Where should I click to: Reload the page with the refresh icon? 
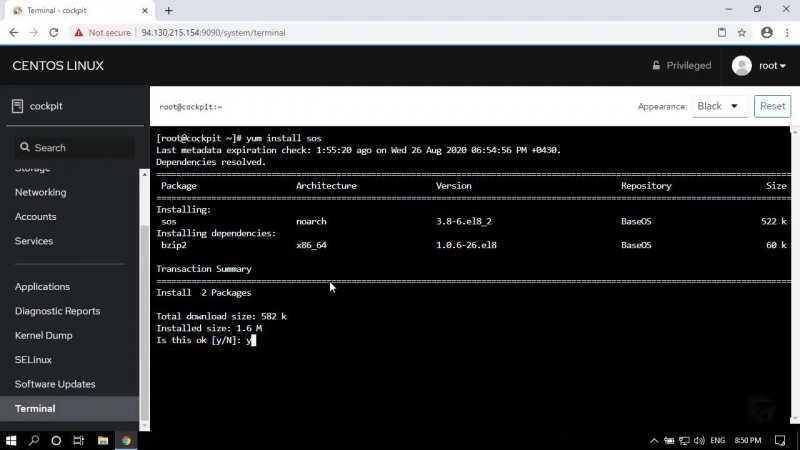pos(55,32)
